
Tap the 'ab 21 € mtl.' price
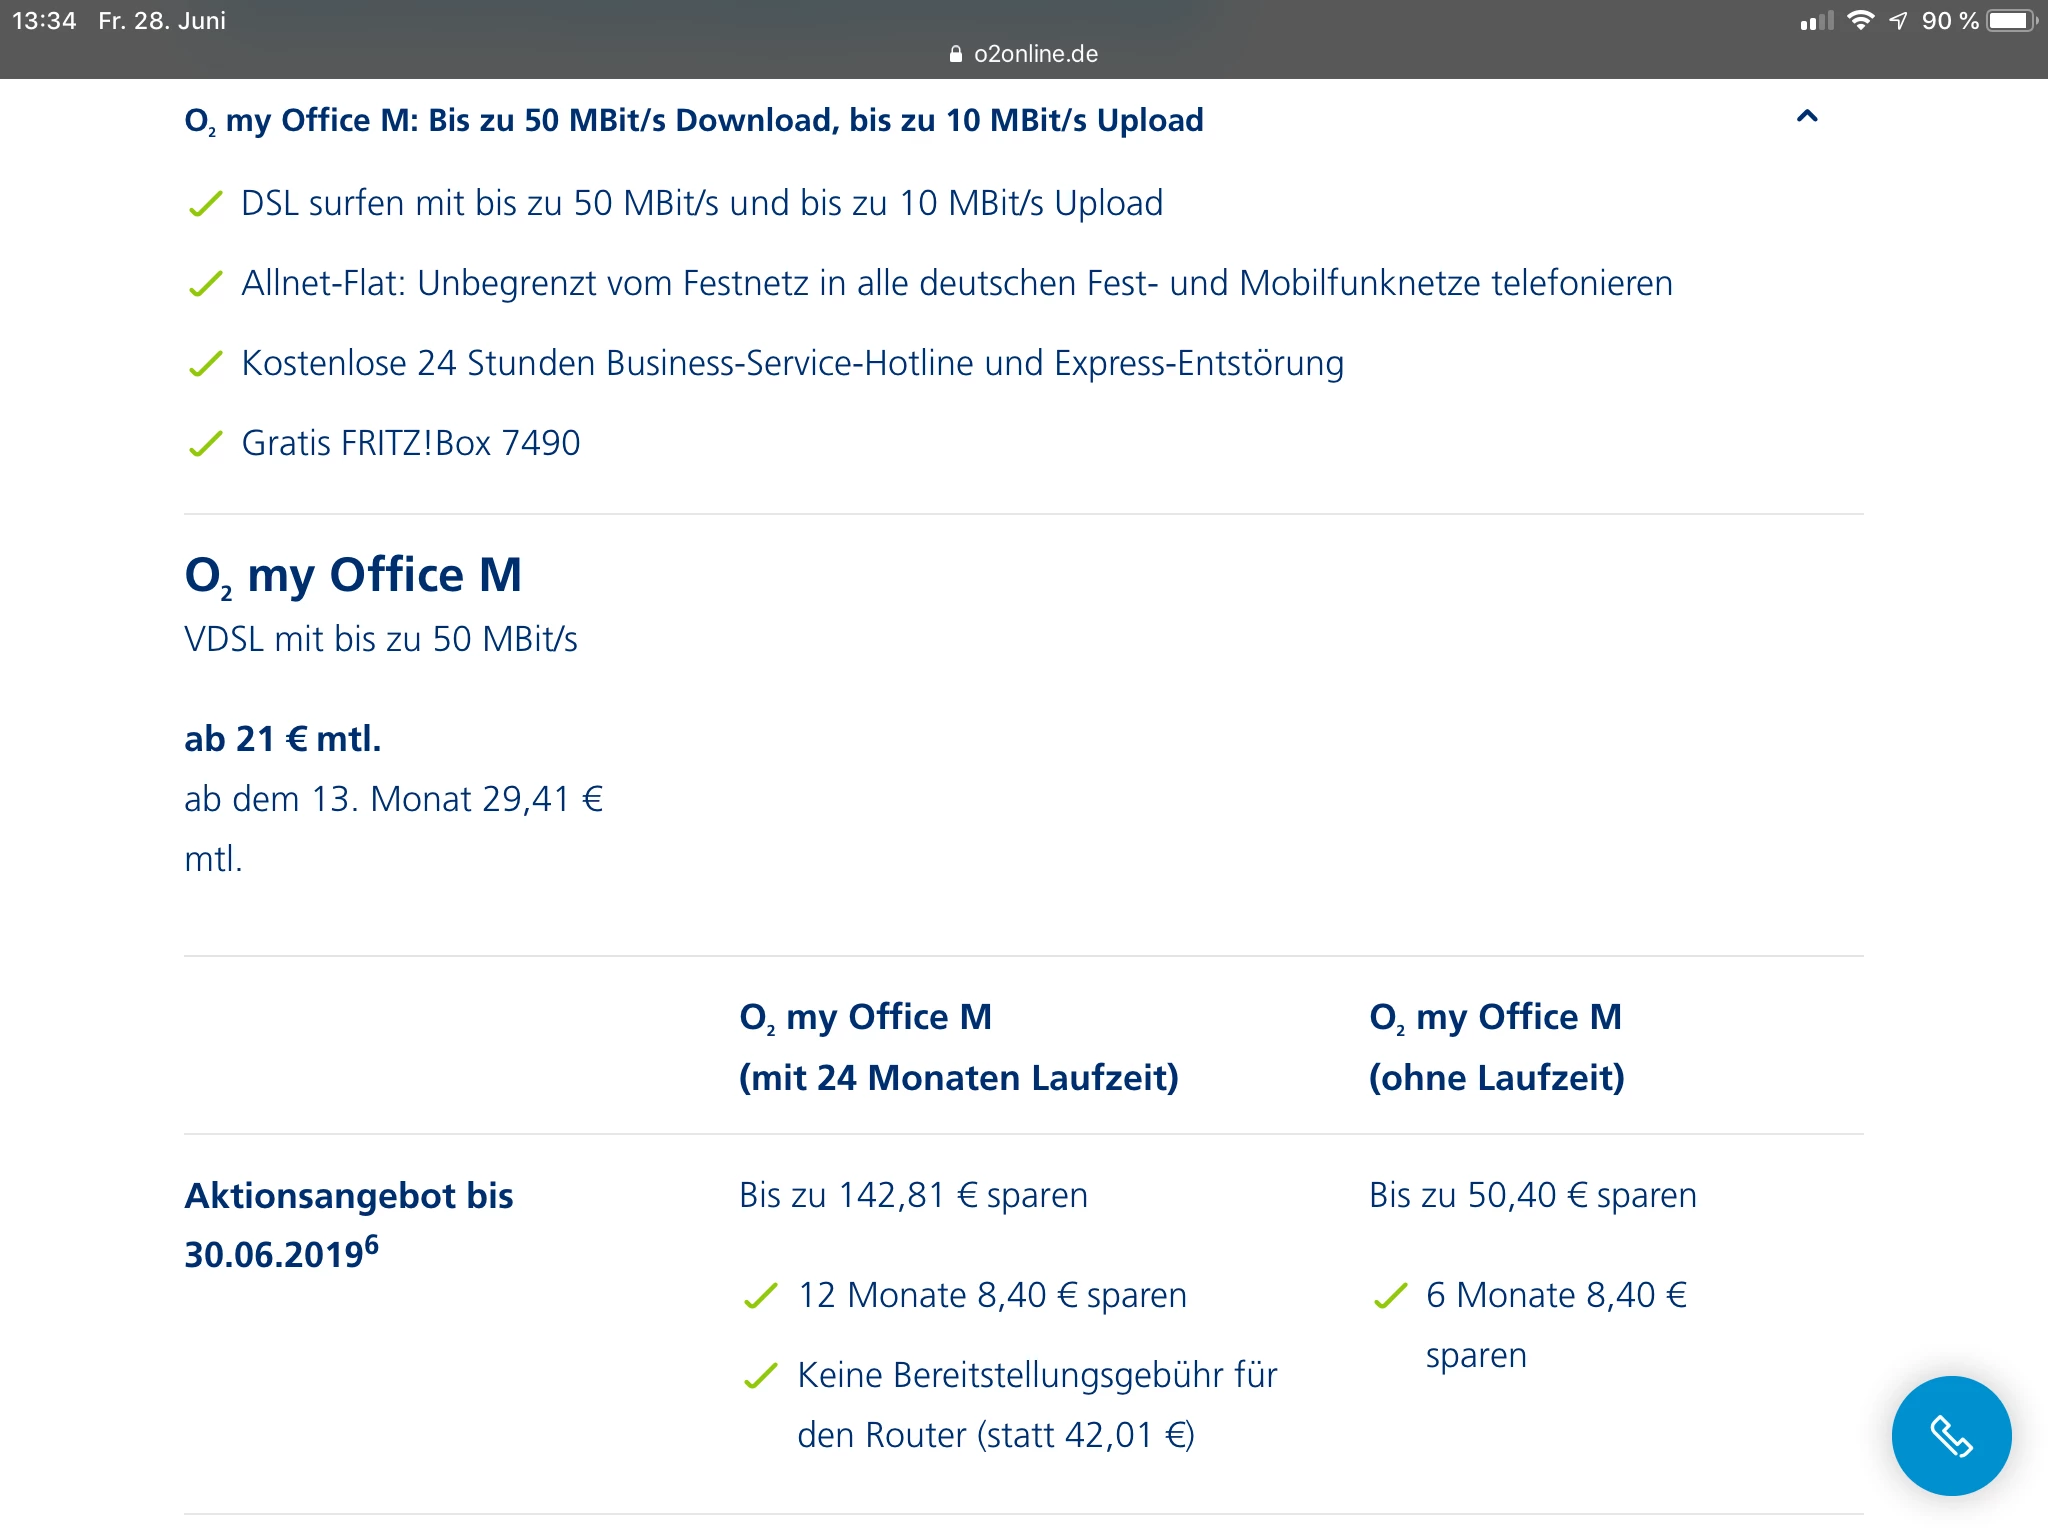[x=283, y=739]
